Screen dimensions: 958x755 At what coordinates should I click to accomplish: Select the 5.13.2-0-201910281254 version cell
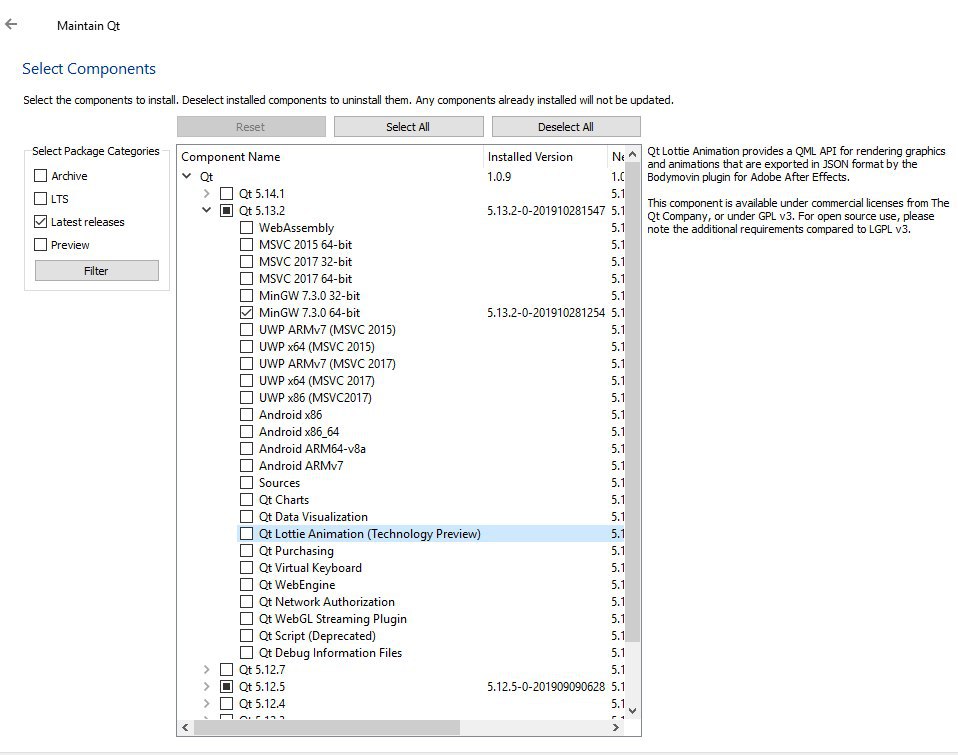[x=546, y=313]
